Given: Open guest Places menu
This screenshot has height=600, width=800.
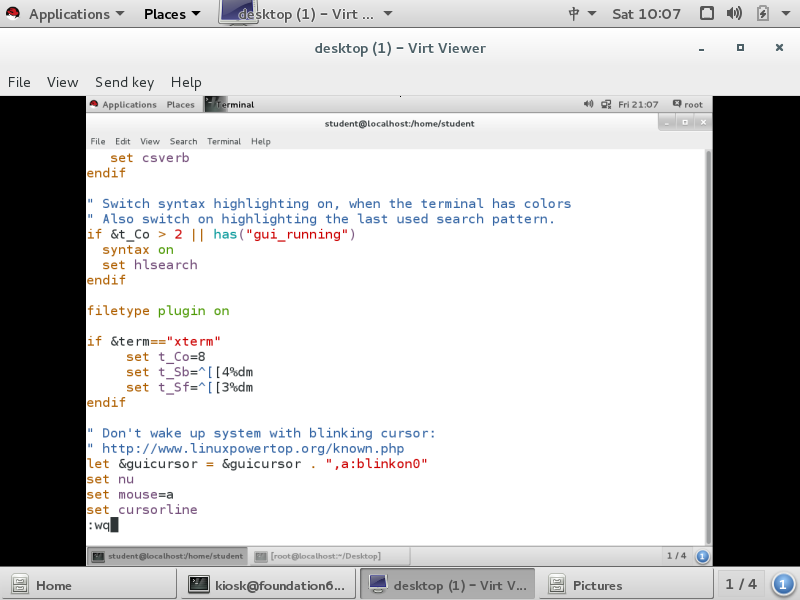Looking at the screenshot, I should click(181, 105).
